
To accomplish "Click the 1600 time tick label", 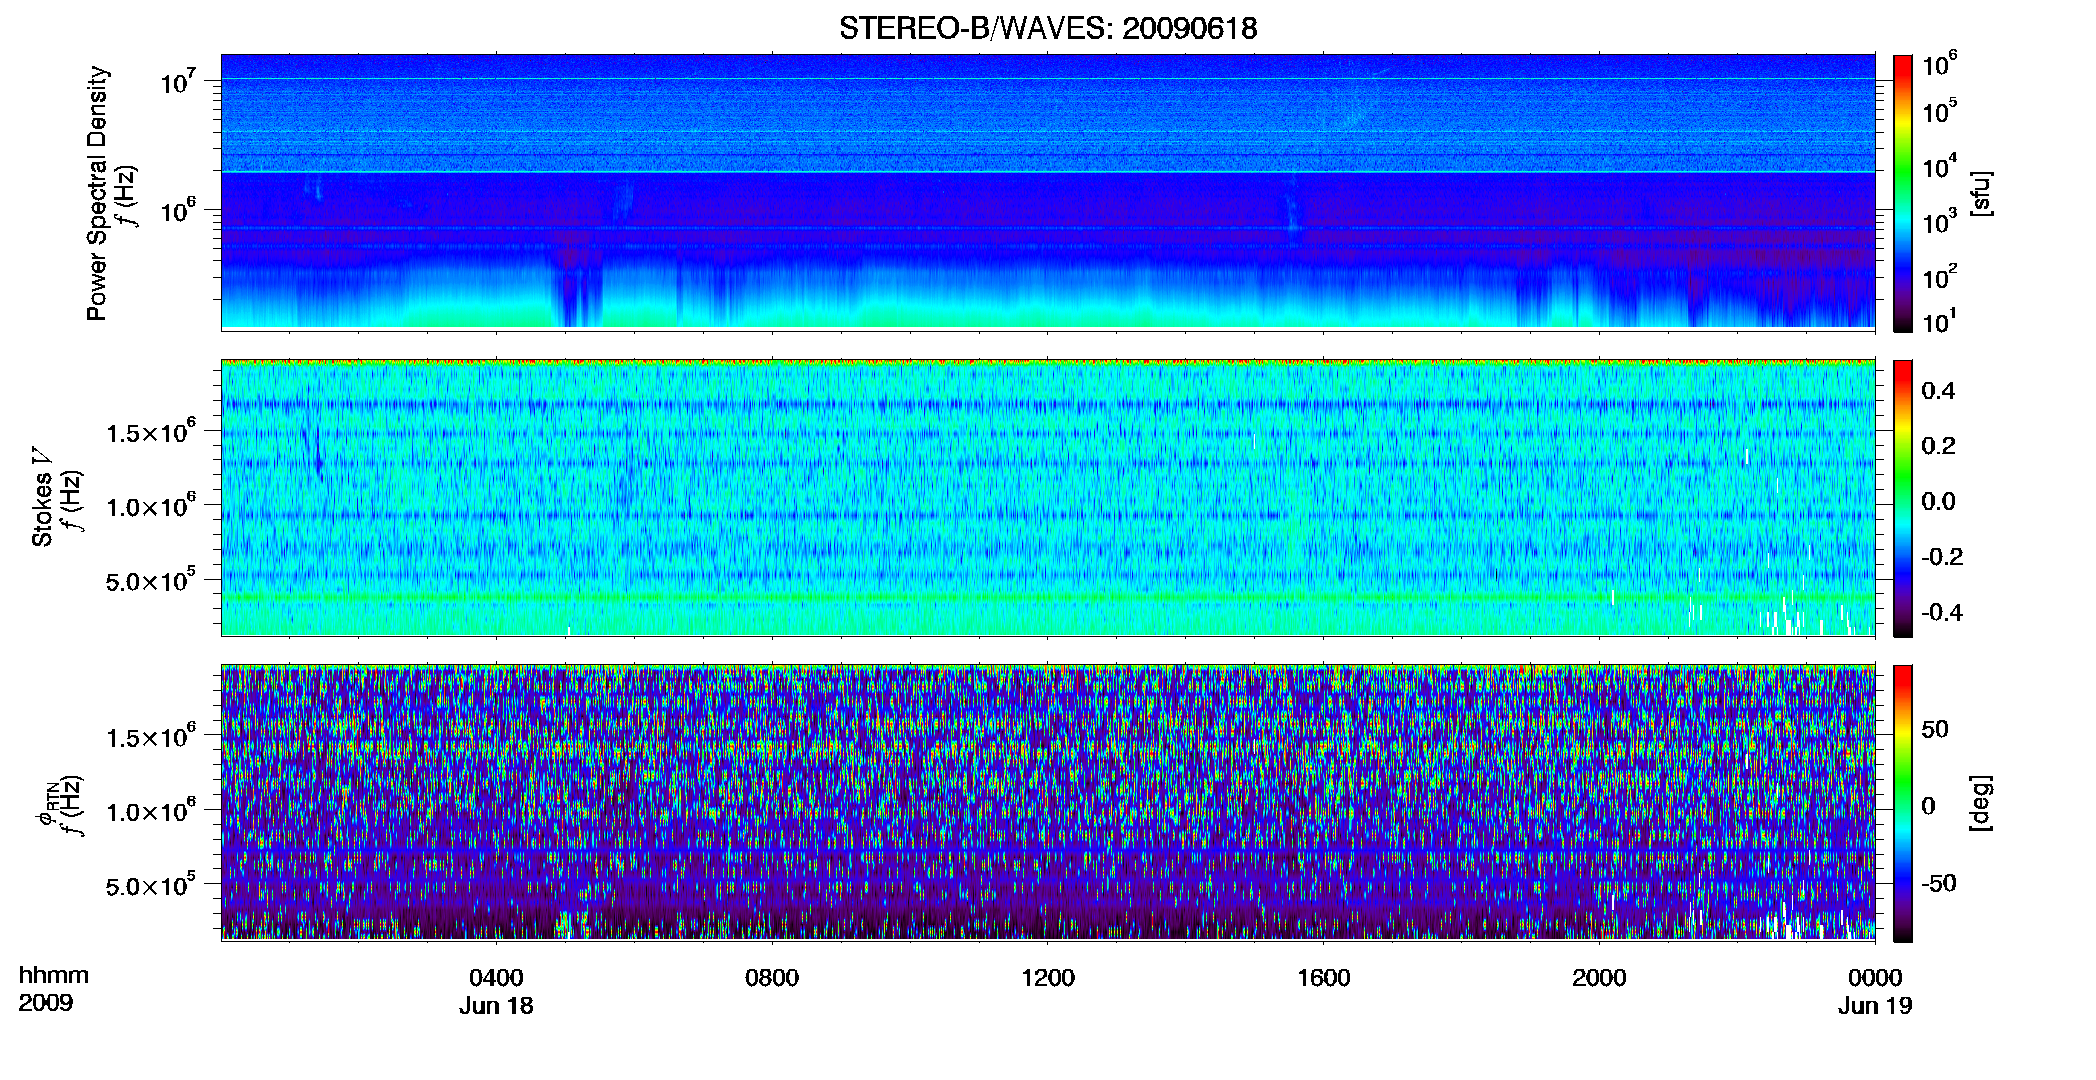I will pos(1324,978).
